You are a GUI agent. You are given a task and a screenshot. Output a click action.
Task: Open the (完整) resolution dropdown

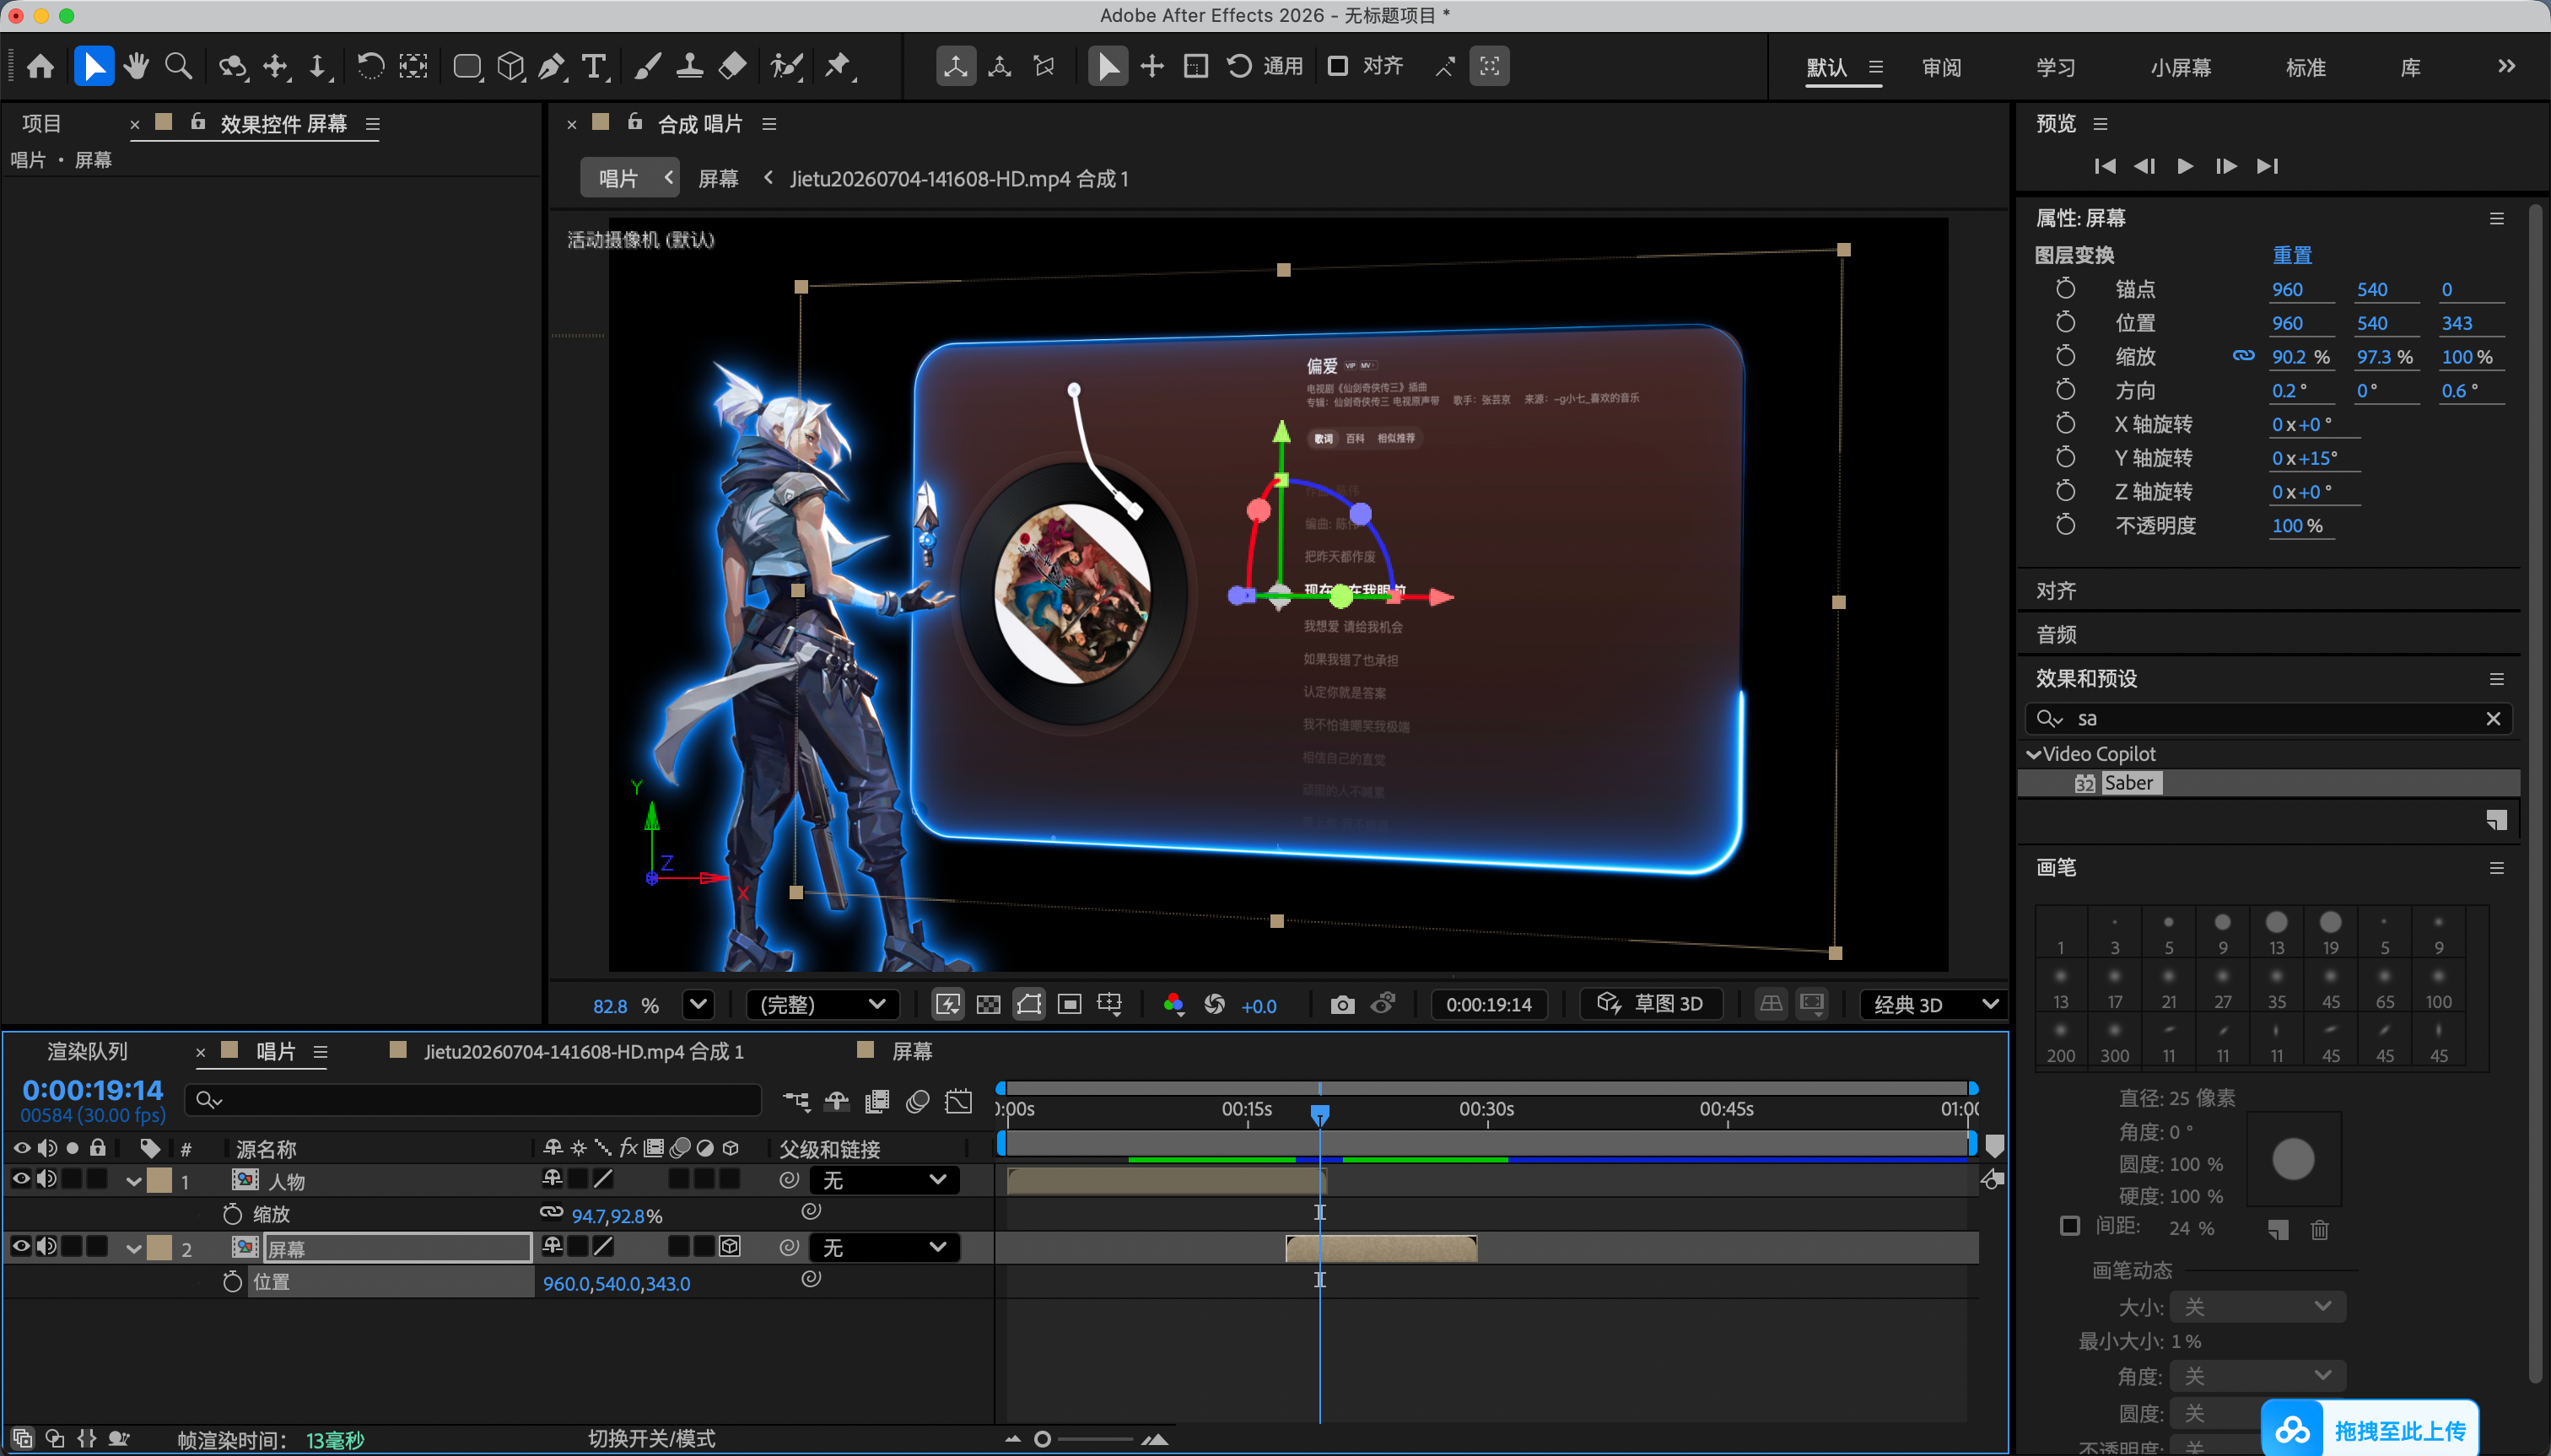coord(822,1004)
